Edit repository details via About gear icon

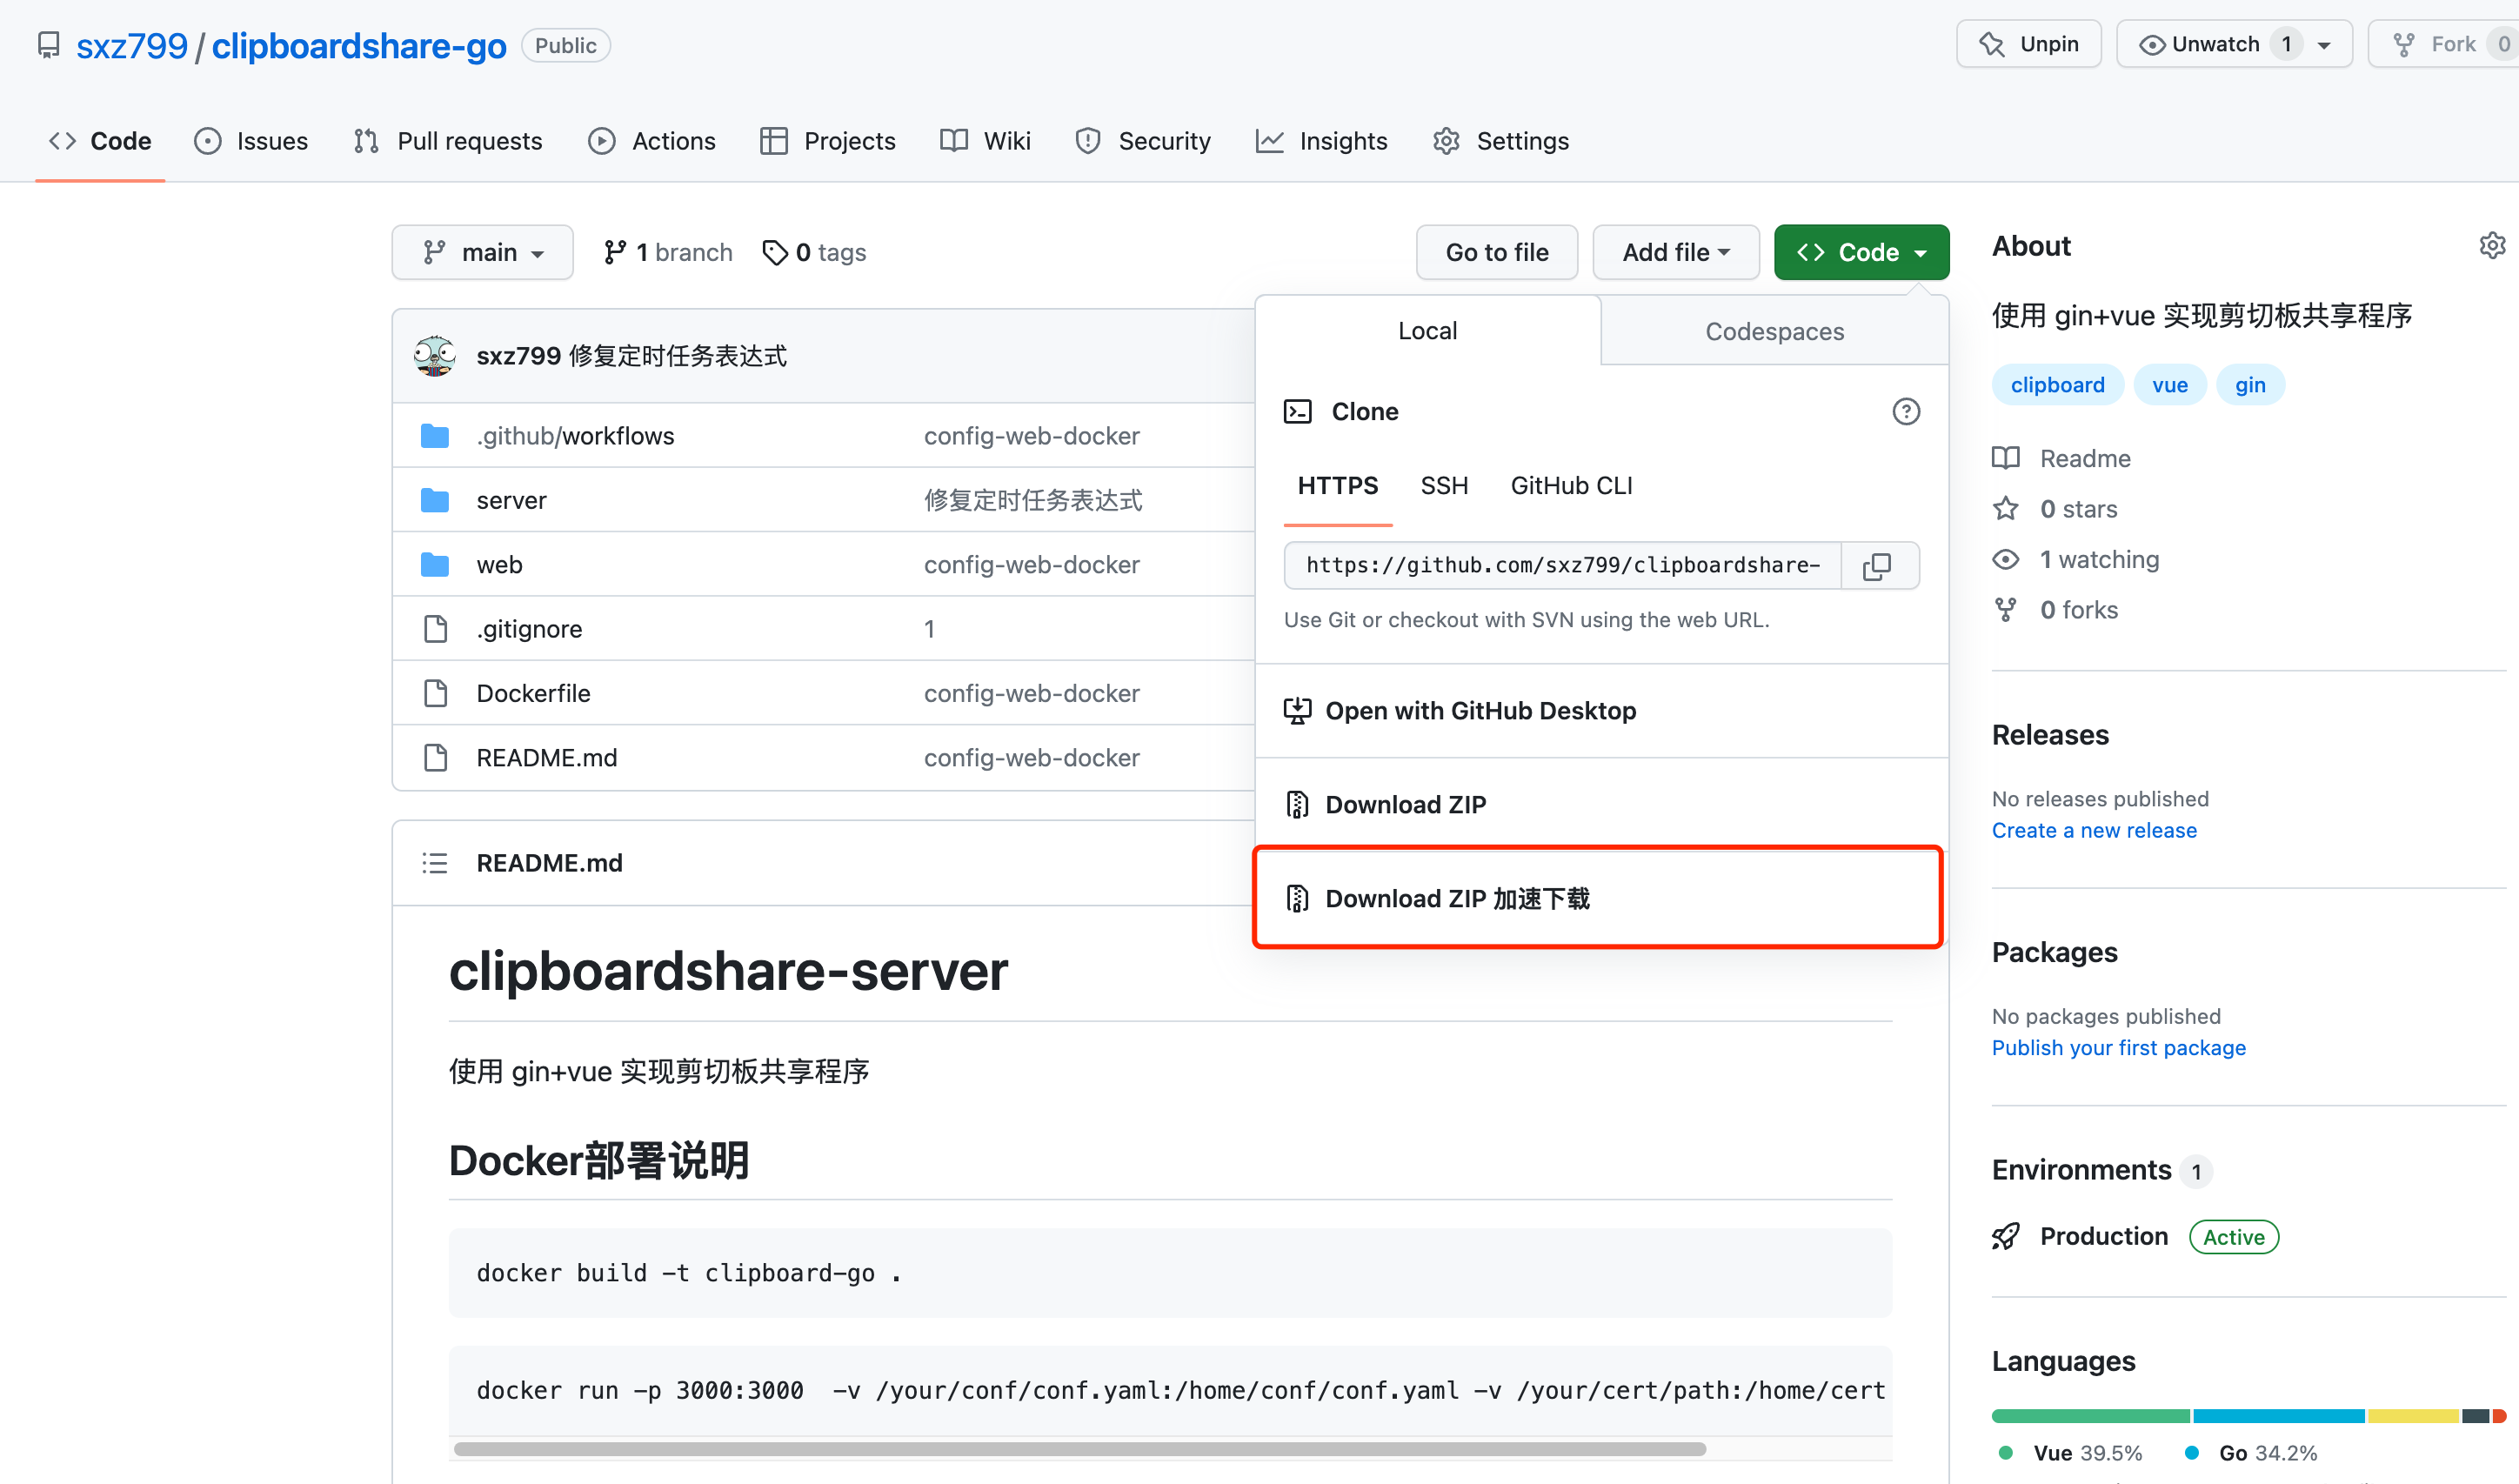(2492, 246)
